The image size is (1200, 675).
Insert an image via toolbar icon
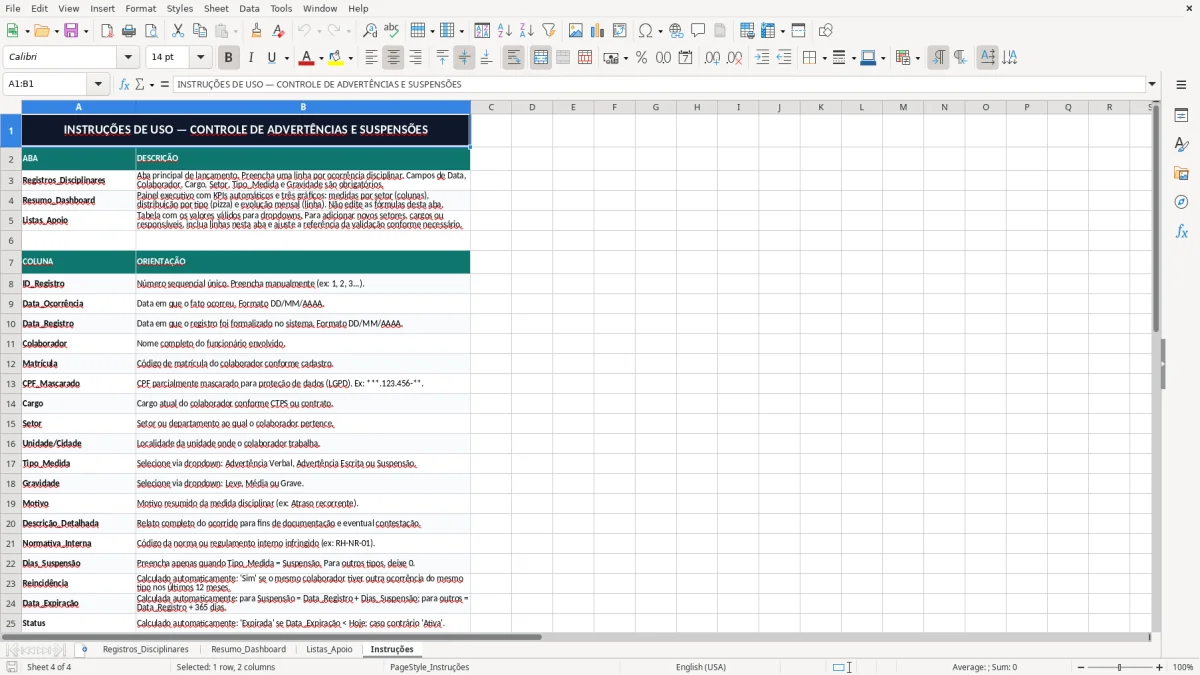coord(576,31)
